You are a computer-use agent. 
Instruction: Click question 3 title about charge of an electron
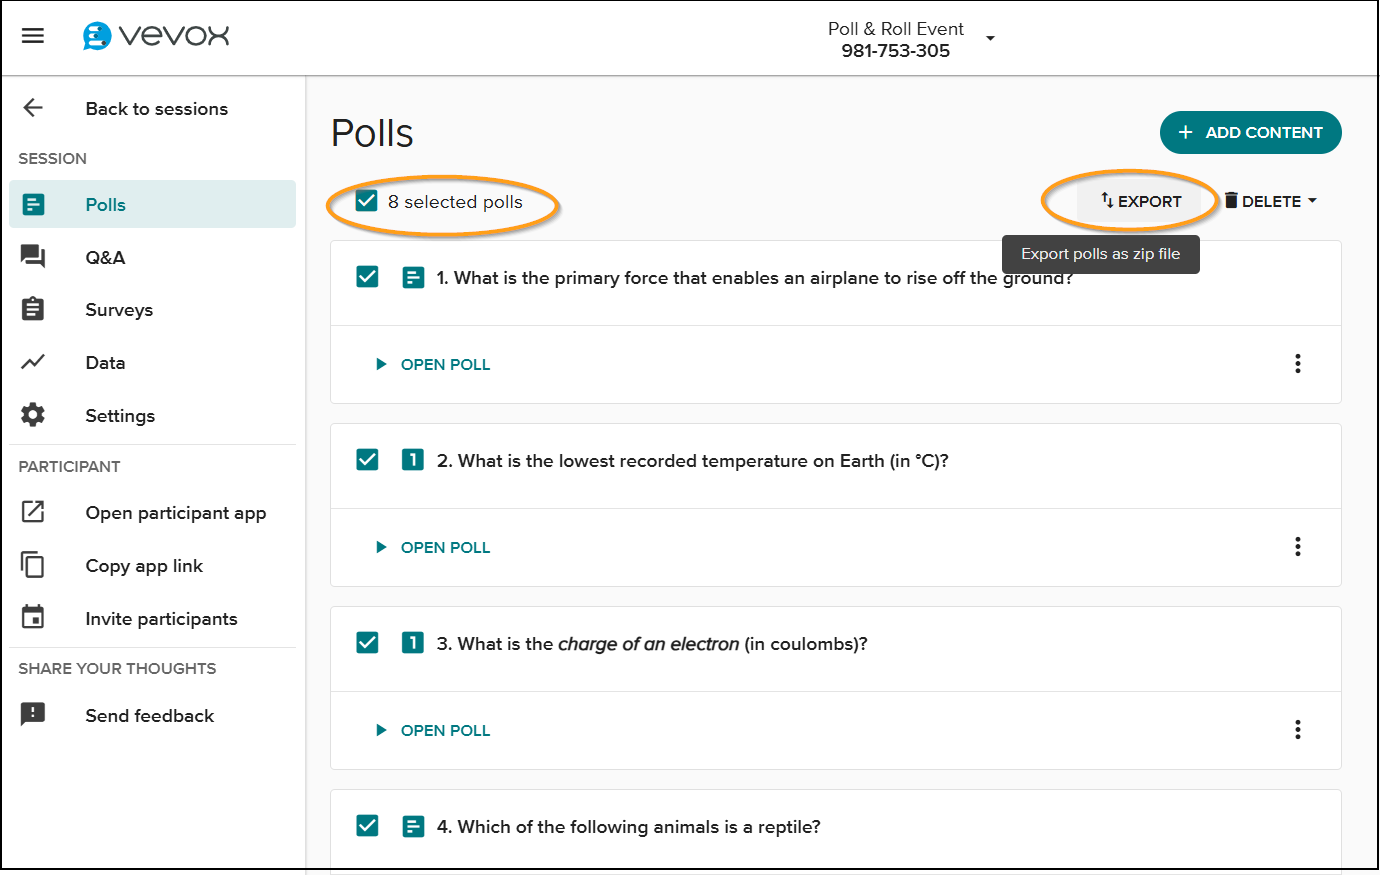[652, 644]
